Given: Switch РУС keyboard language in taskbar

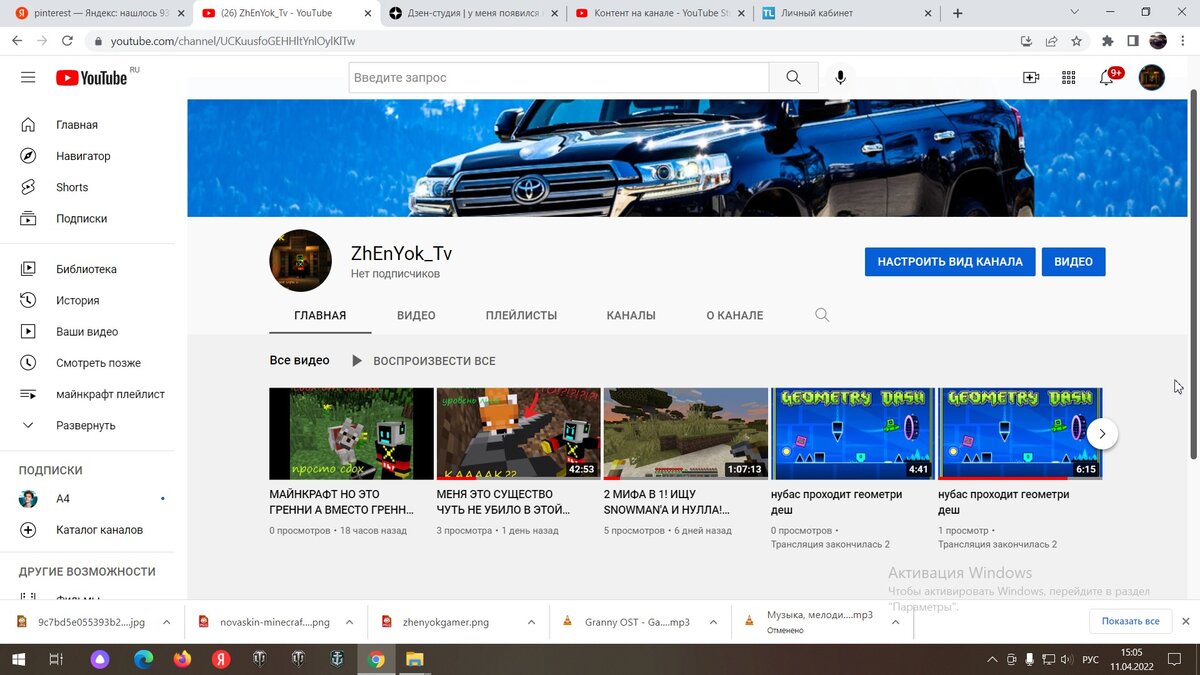Looking at the screenshot, I should coord(1091,660).
